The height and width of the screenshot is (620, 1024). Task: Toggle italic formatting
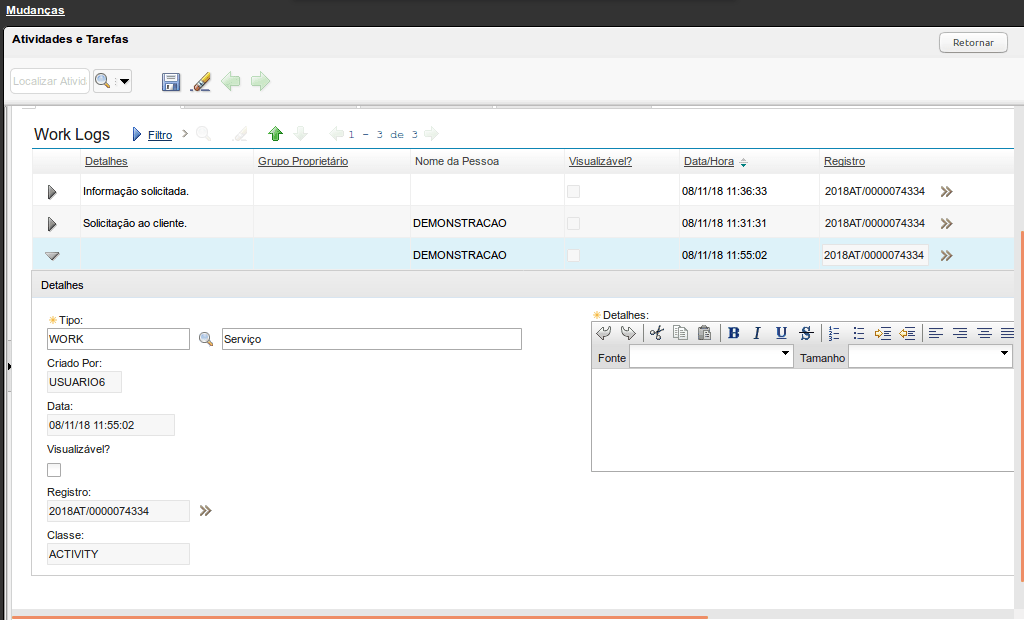[x=757, y=333]
